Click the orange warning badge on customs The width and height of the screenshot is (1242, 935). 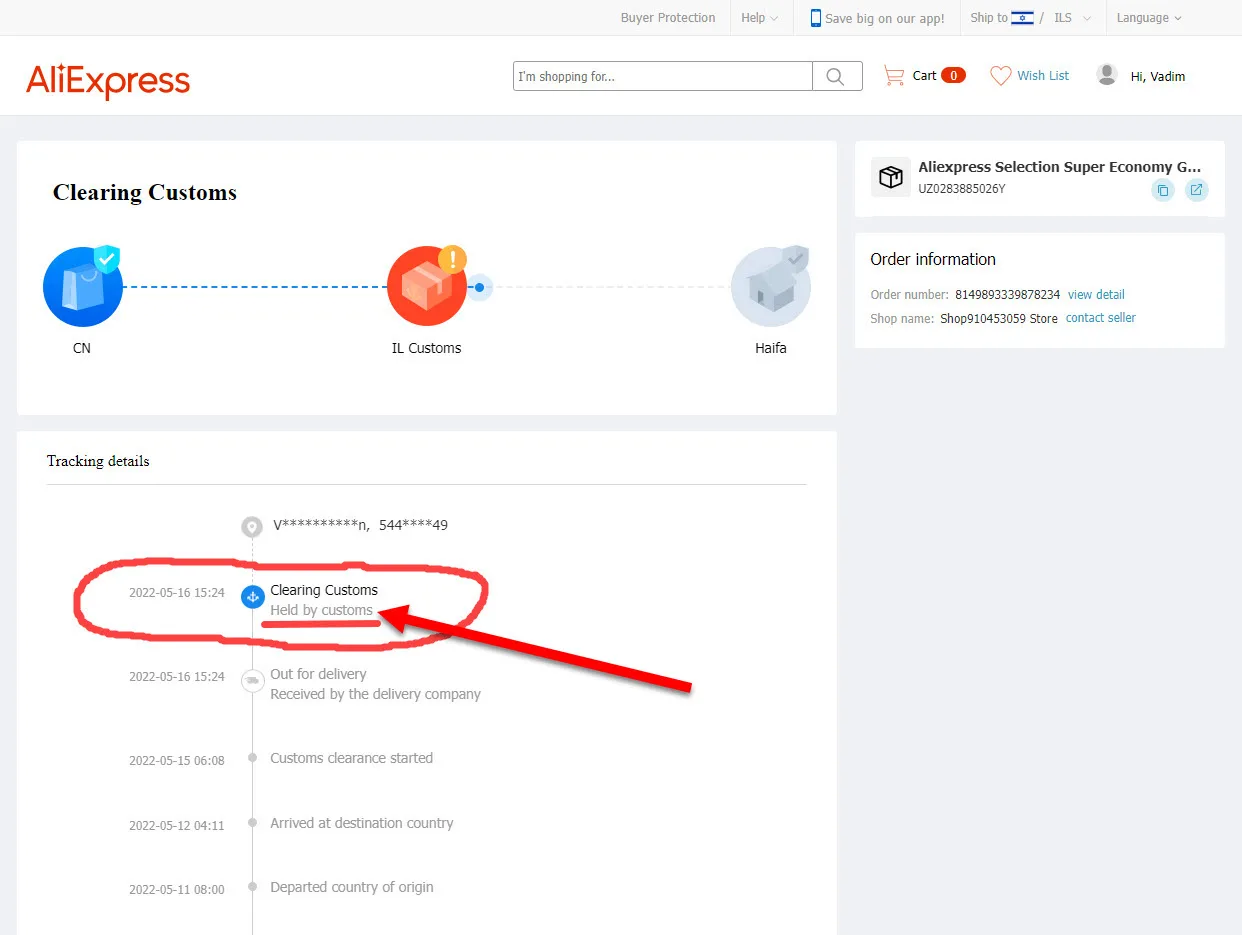(x=452, y=259)
